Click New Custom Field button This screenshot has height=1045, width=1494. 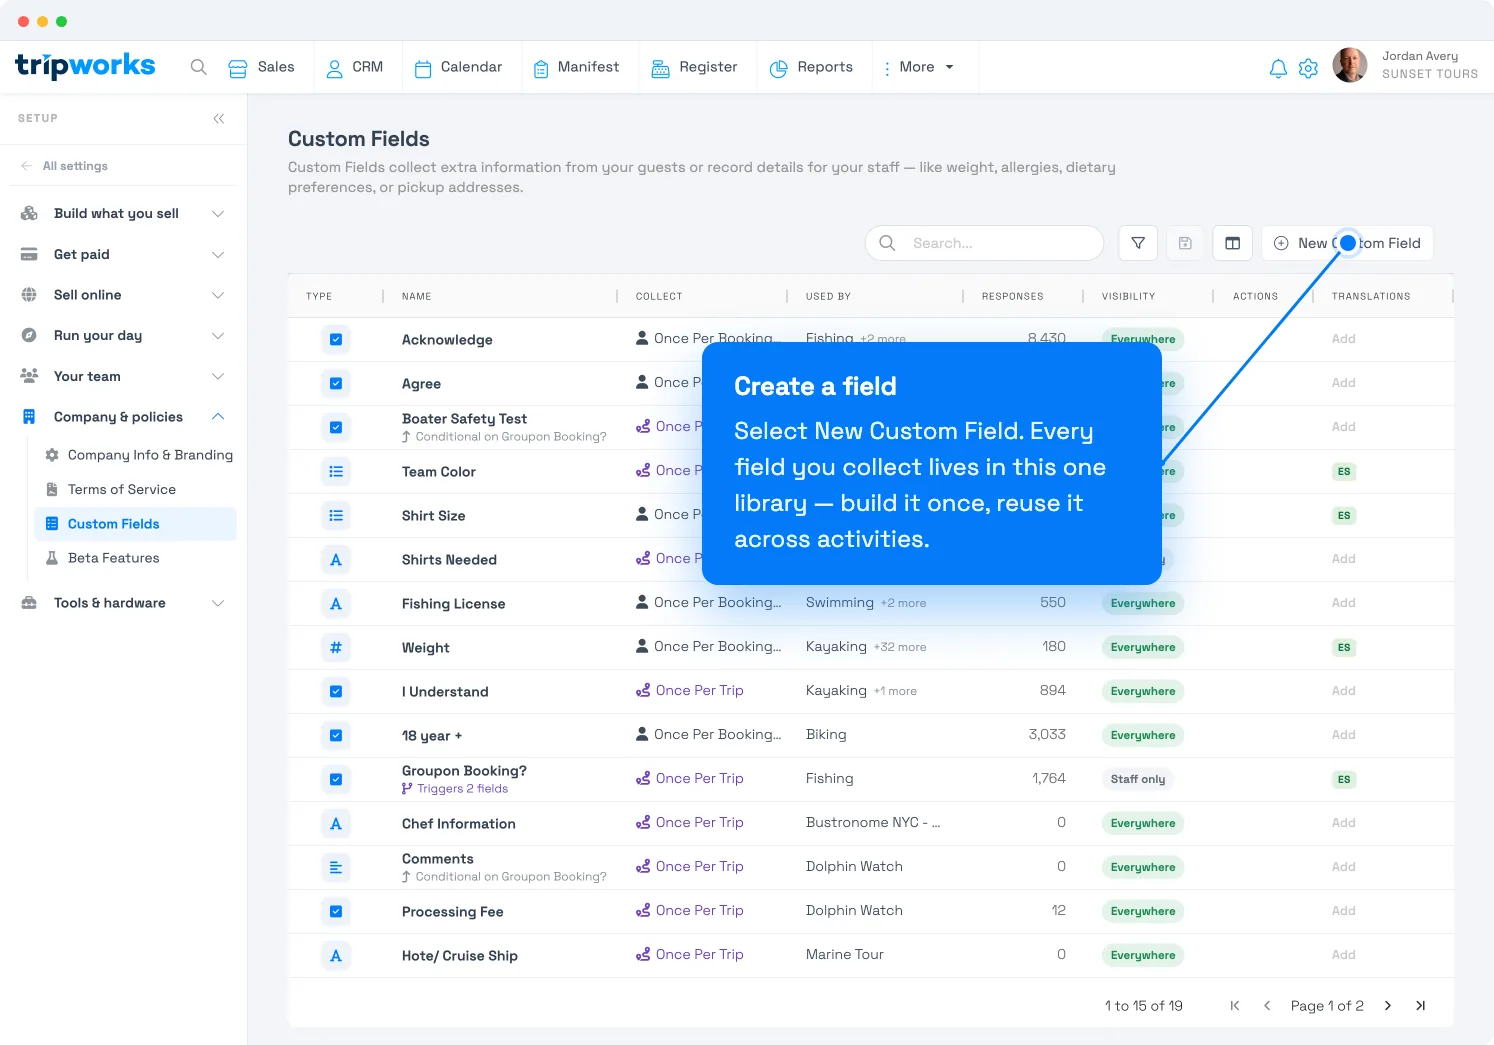click(x=1347, y=243)
